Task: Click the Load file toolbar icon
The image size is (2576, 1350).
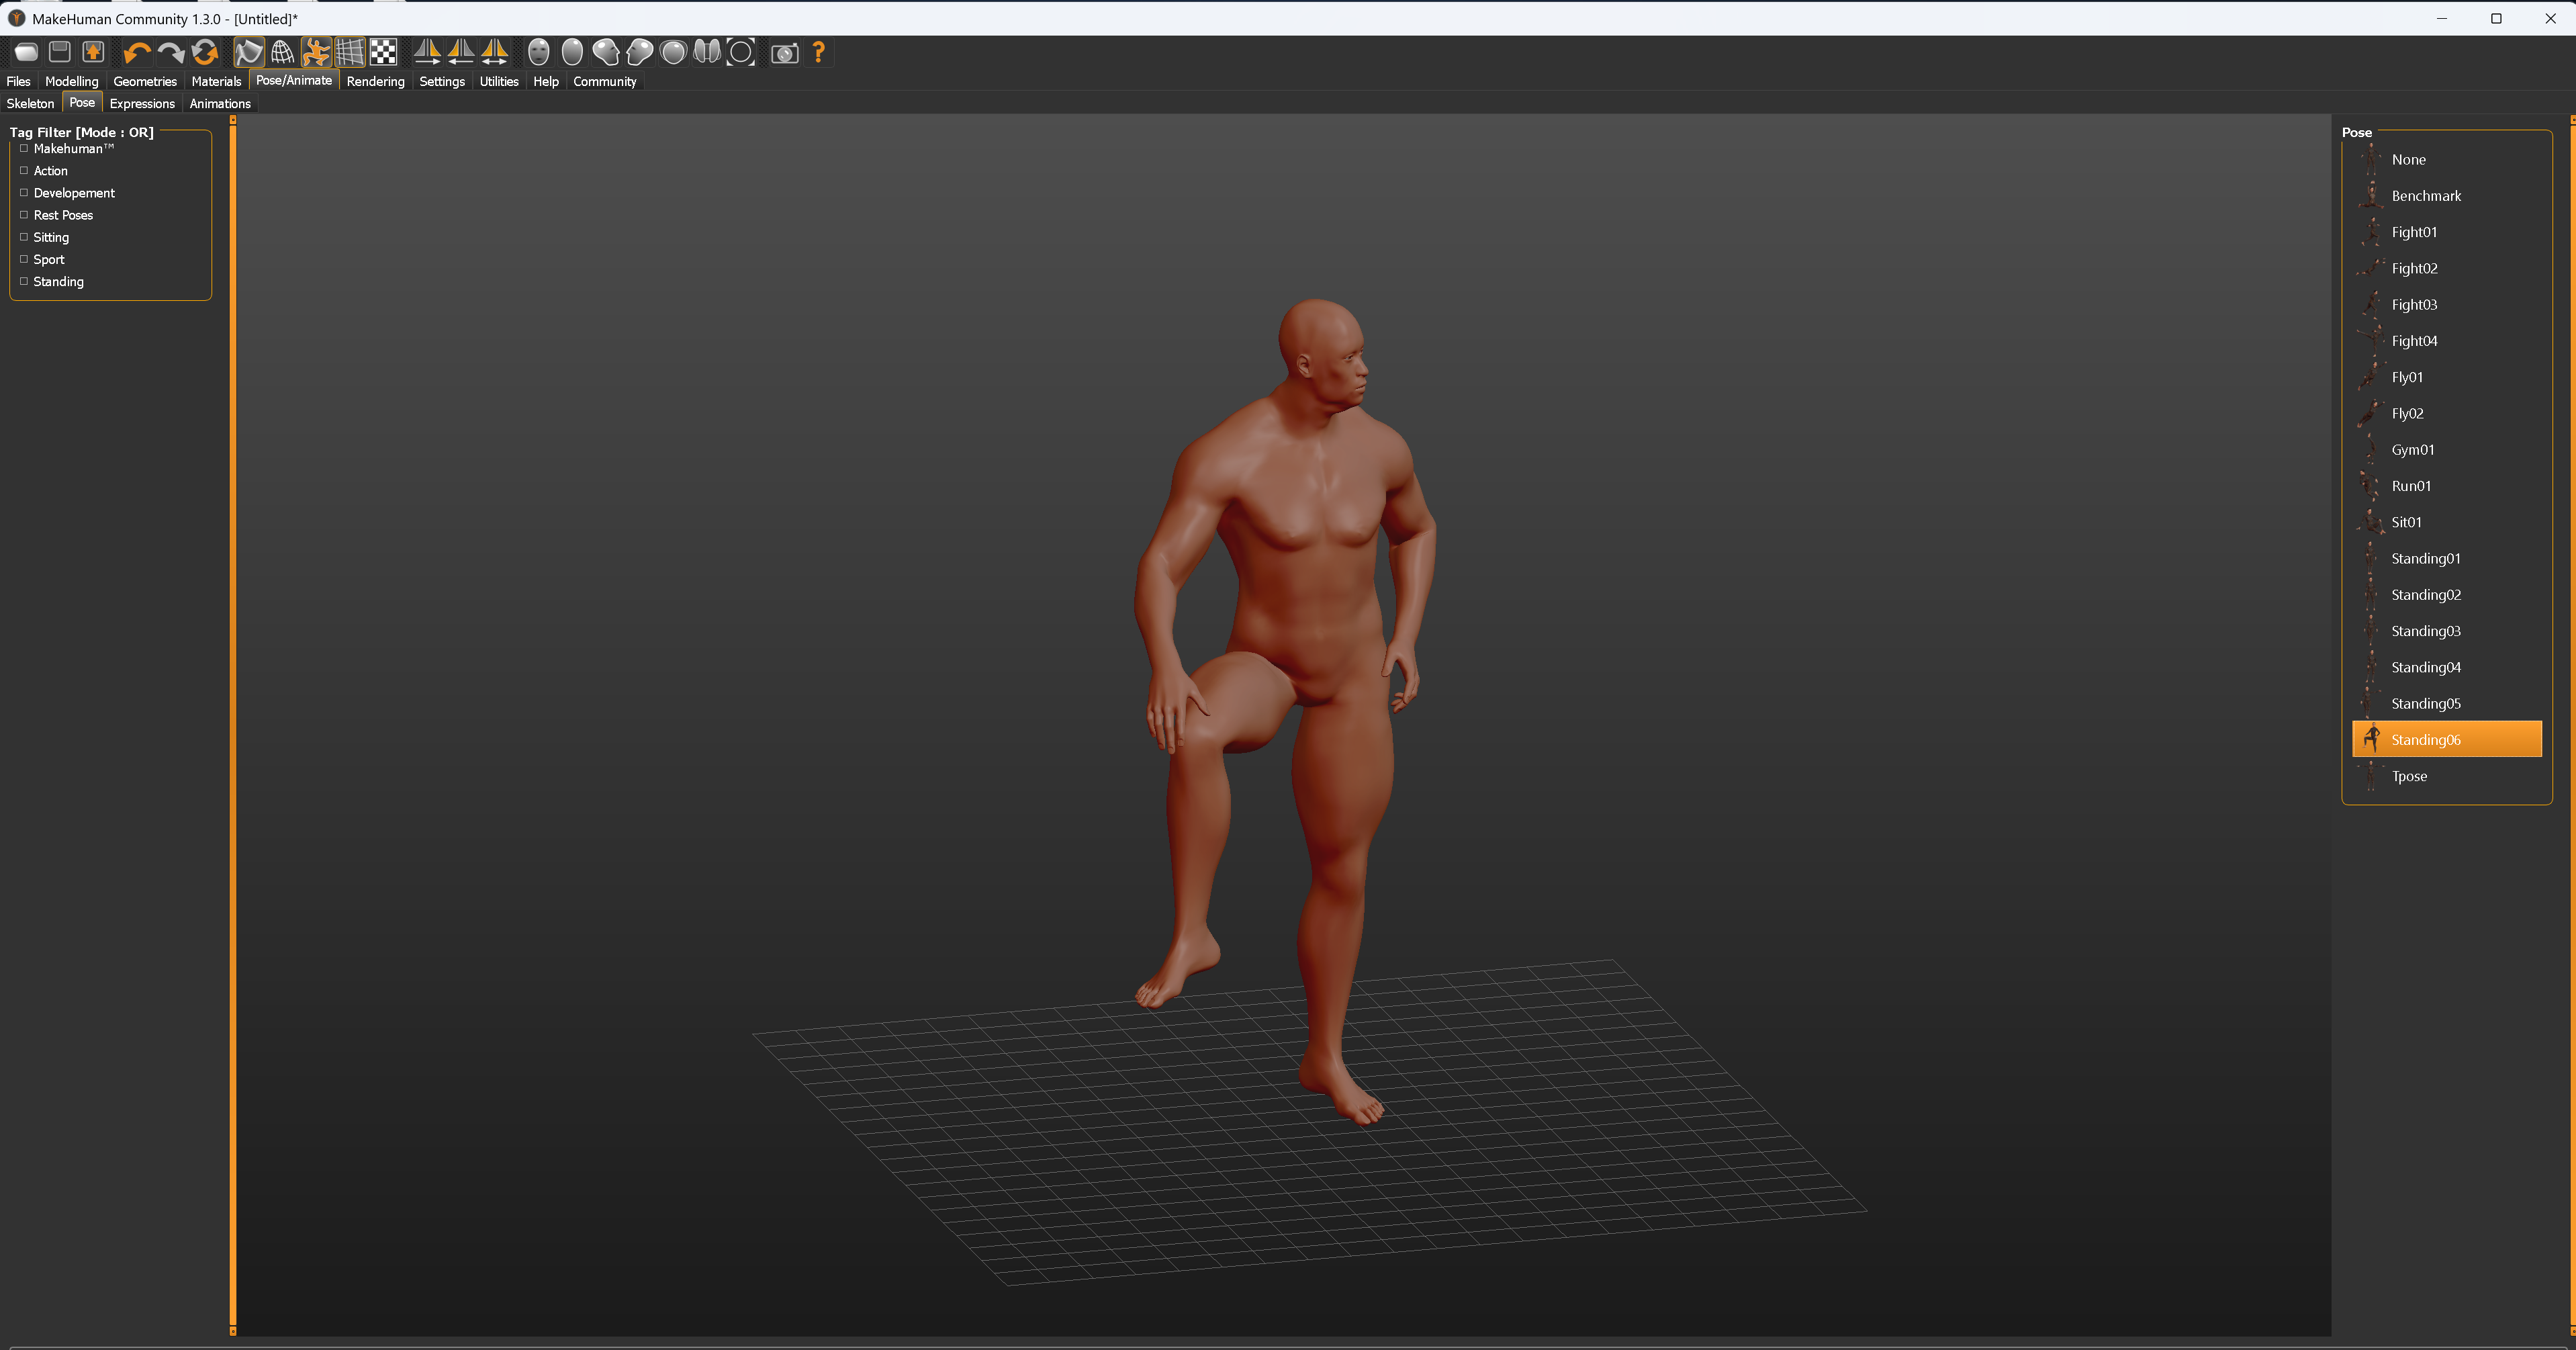Action: pos(26,52)
